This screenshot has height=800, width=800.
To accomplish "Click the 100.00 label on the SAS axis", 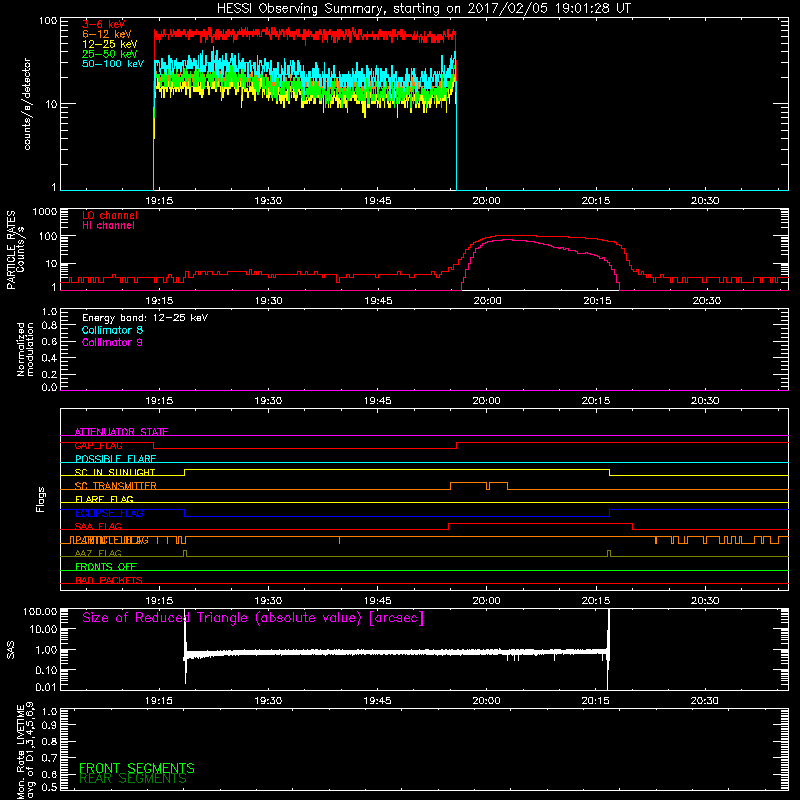I will 40,612.
